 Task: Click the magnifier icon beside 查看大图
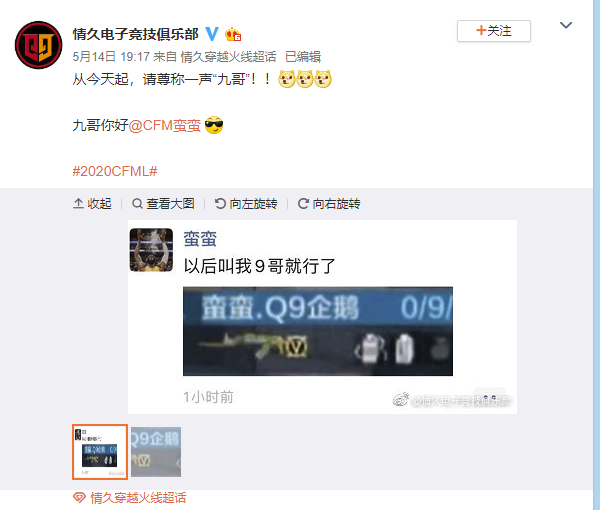[x=137, y=204]
